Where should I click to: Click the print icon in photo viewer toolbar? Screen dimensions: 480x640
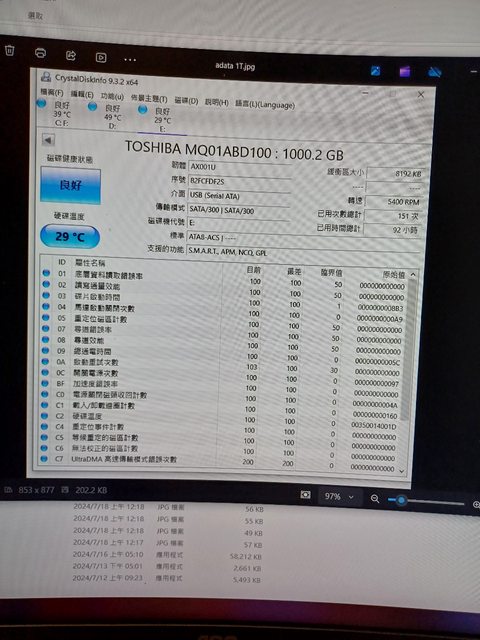pyautogui.click(x=40, y=53)
